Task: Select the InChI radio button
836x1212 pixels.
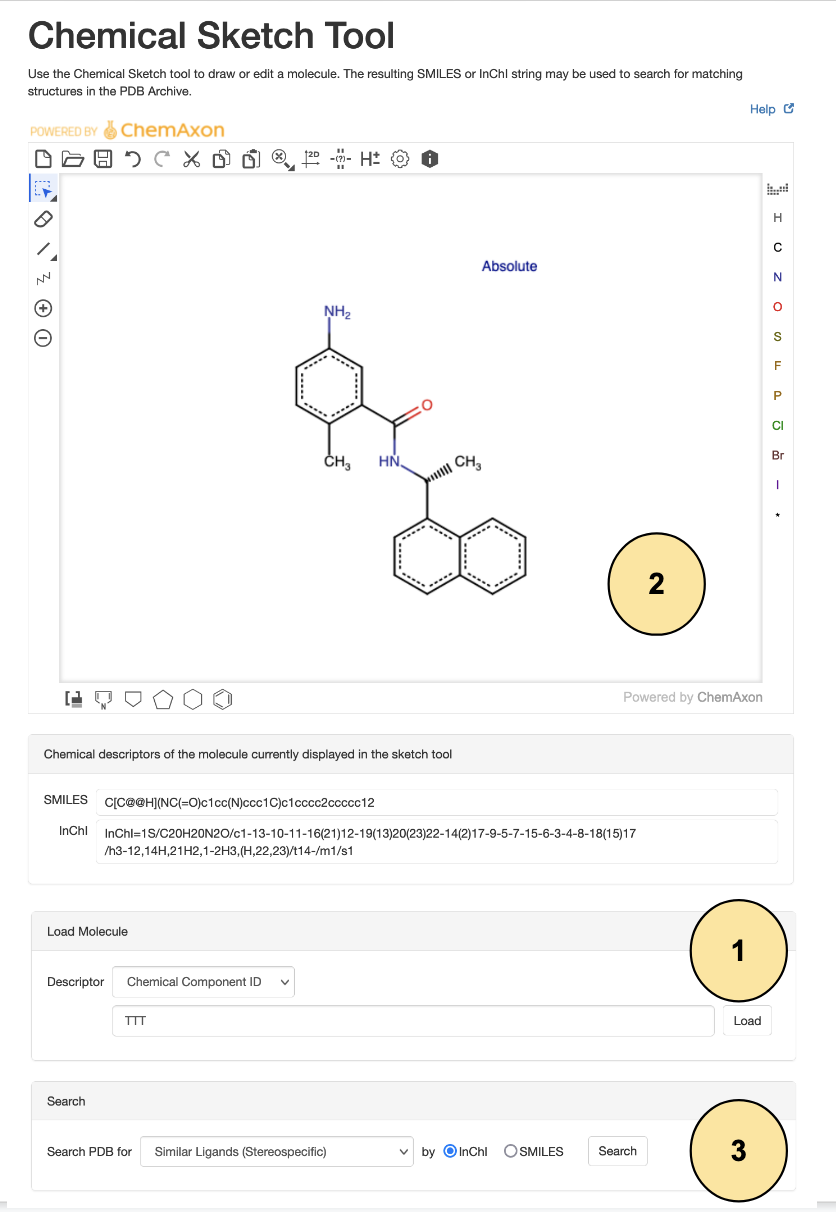Action: coord(450,1151)
